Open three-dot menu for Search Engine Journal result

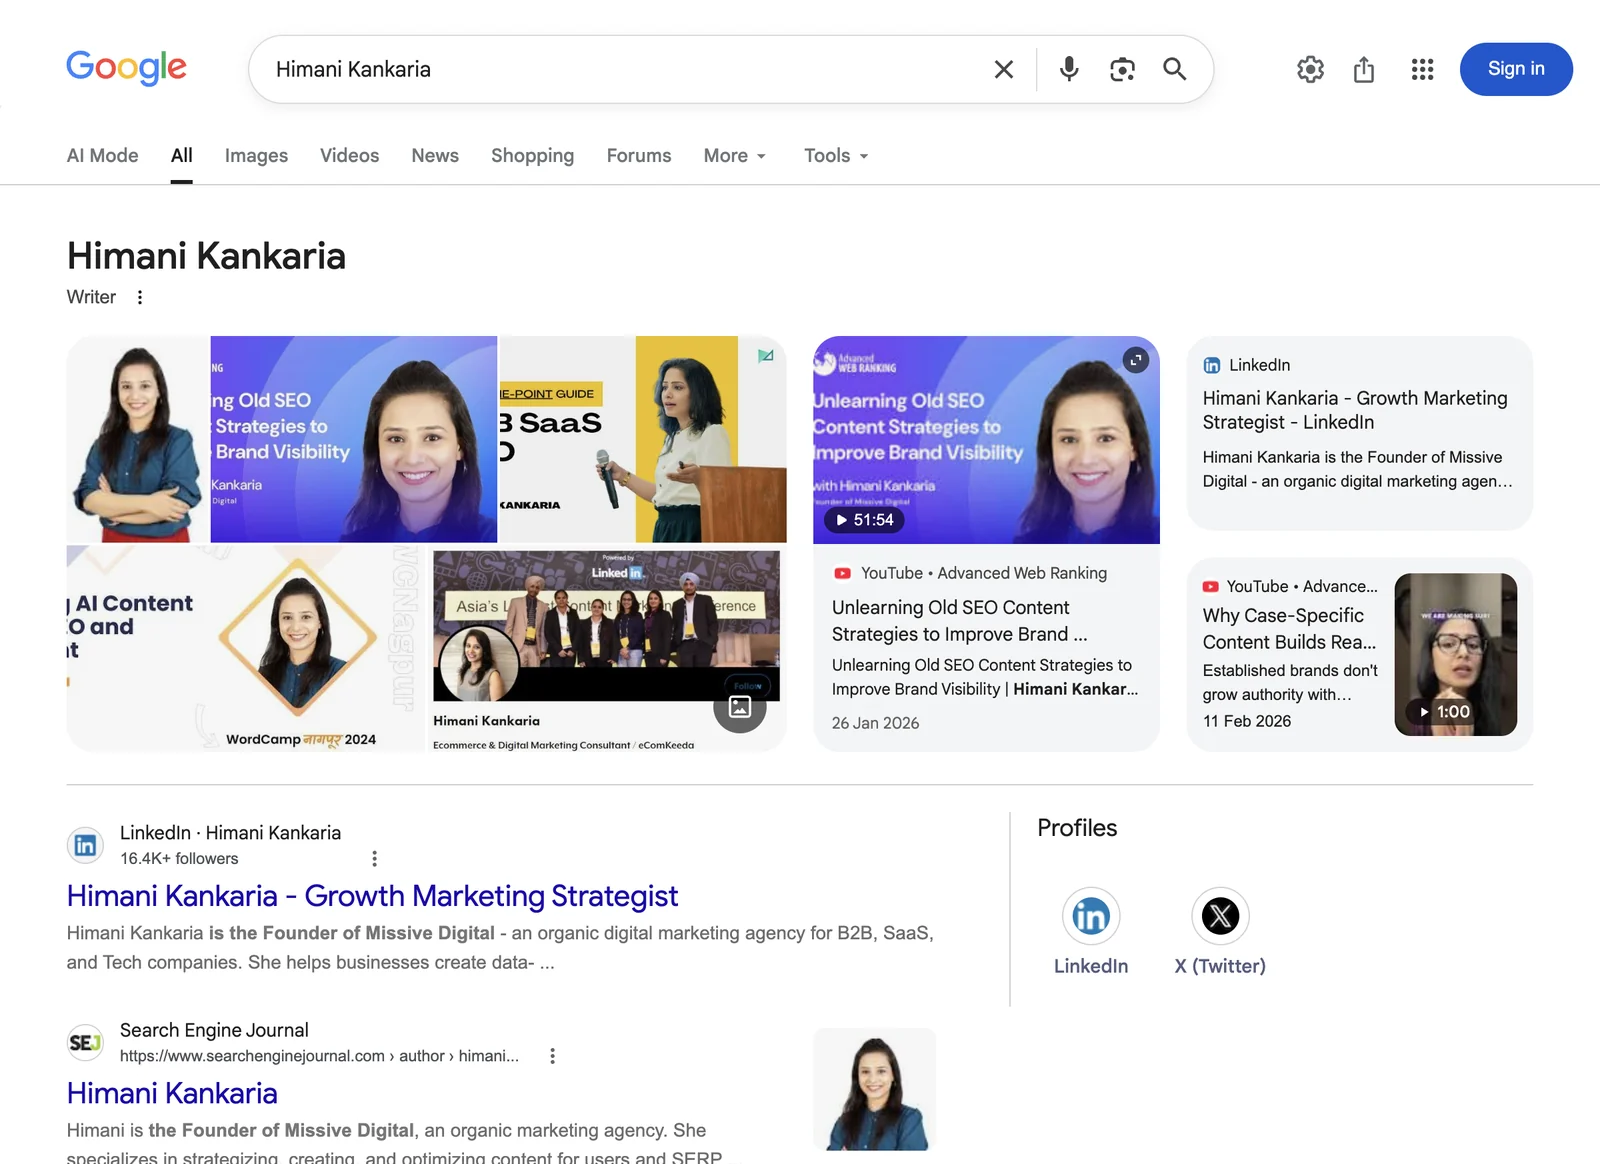coord(552,1056)
